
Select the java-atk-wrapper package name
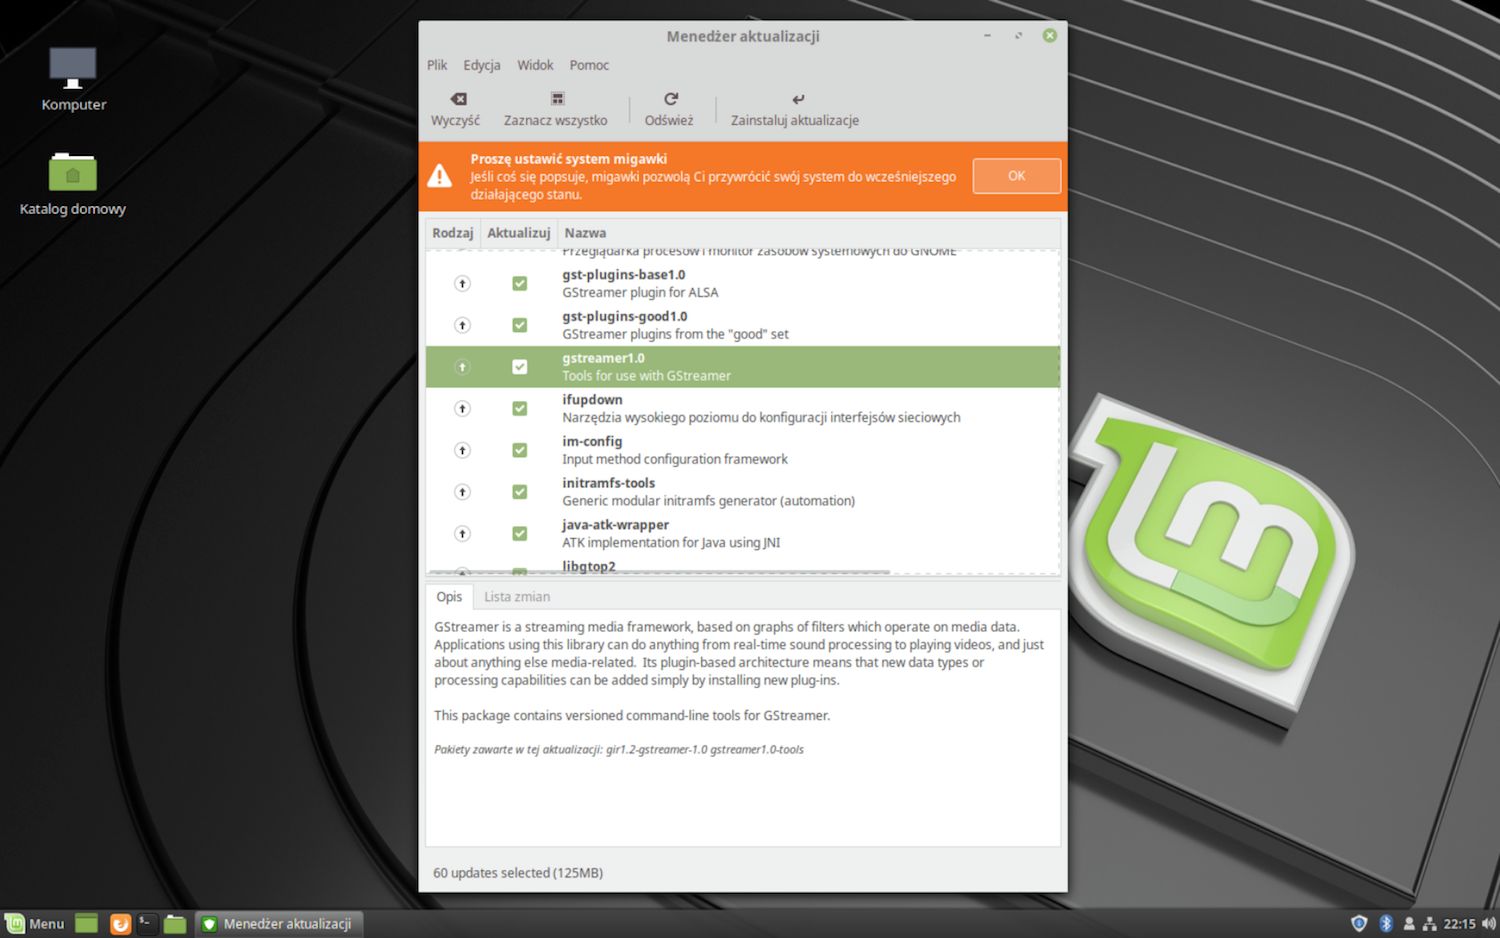coord(615,525)
